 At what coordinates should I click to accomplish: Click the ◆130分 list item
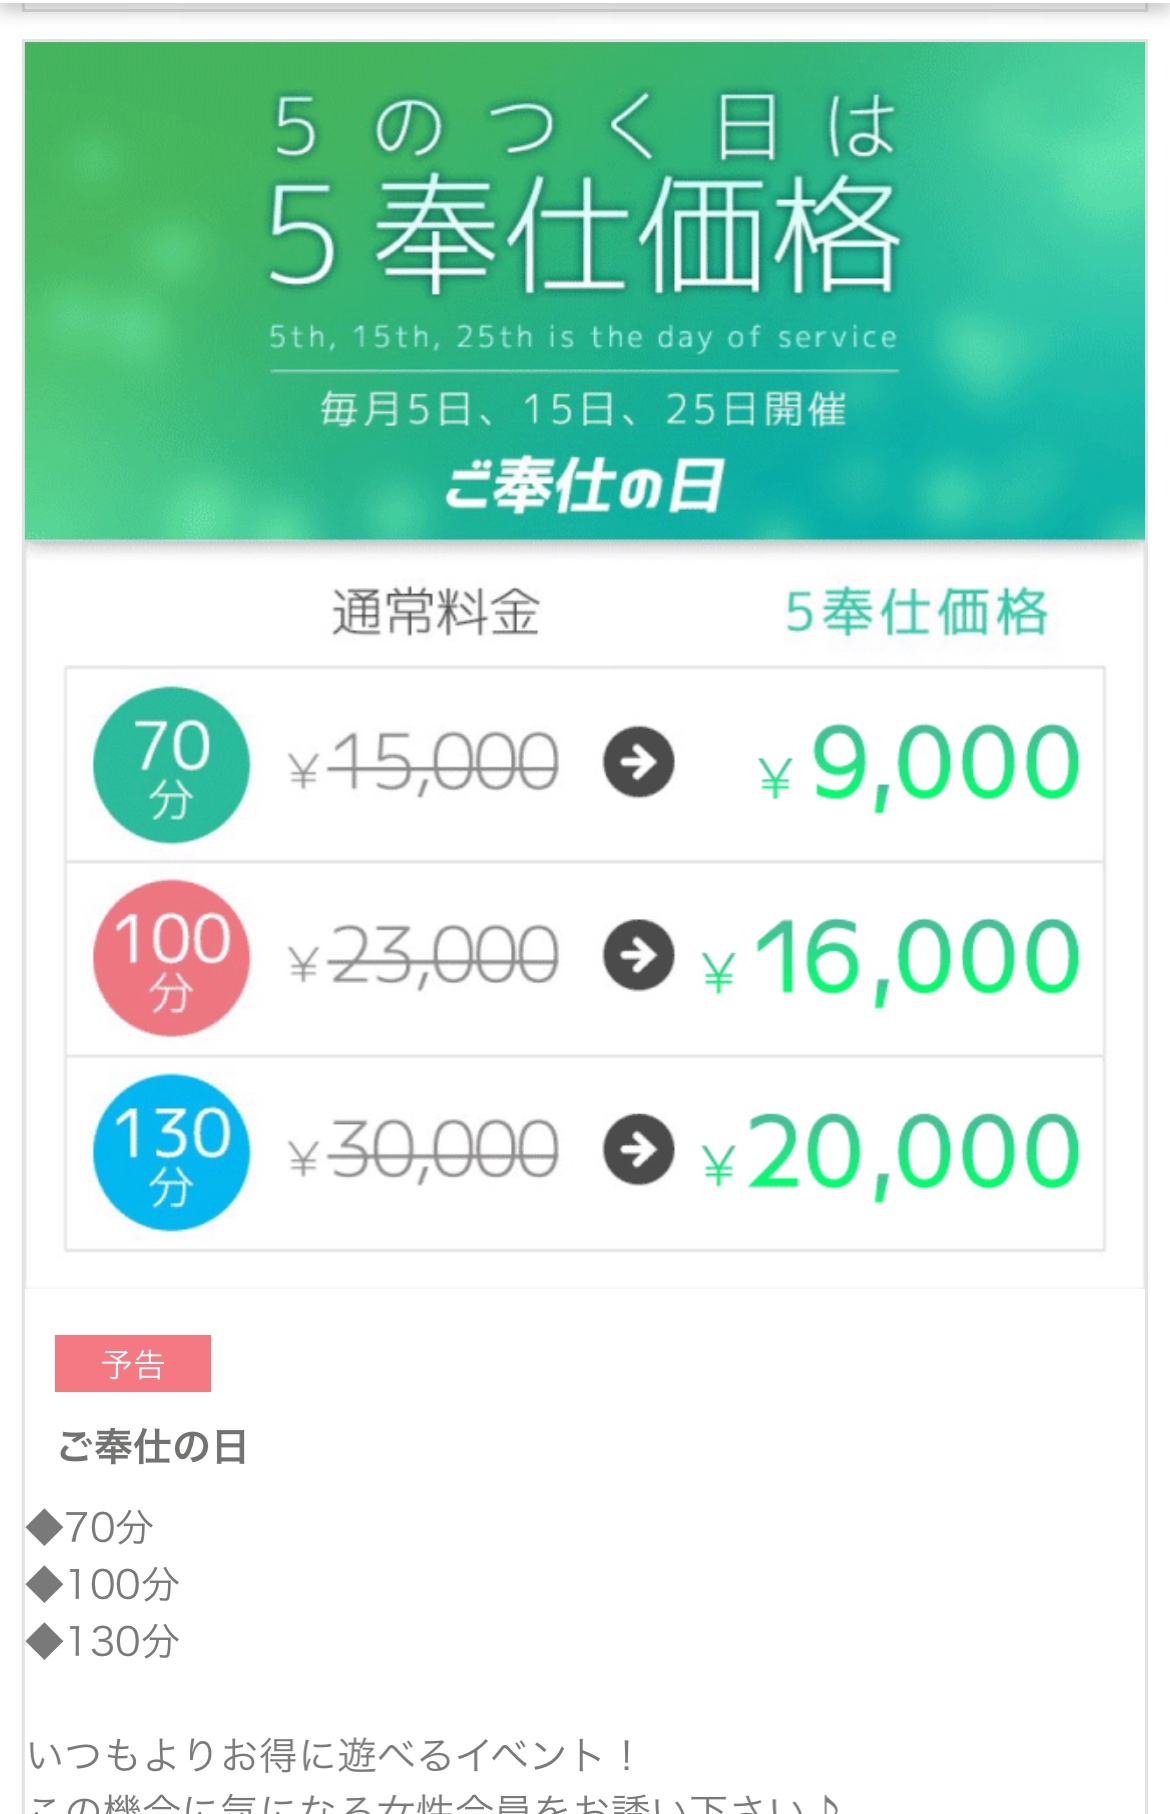click(103, 1641)
